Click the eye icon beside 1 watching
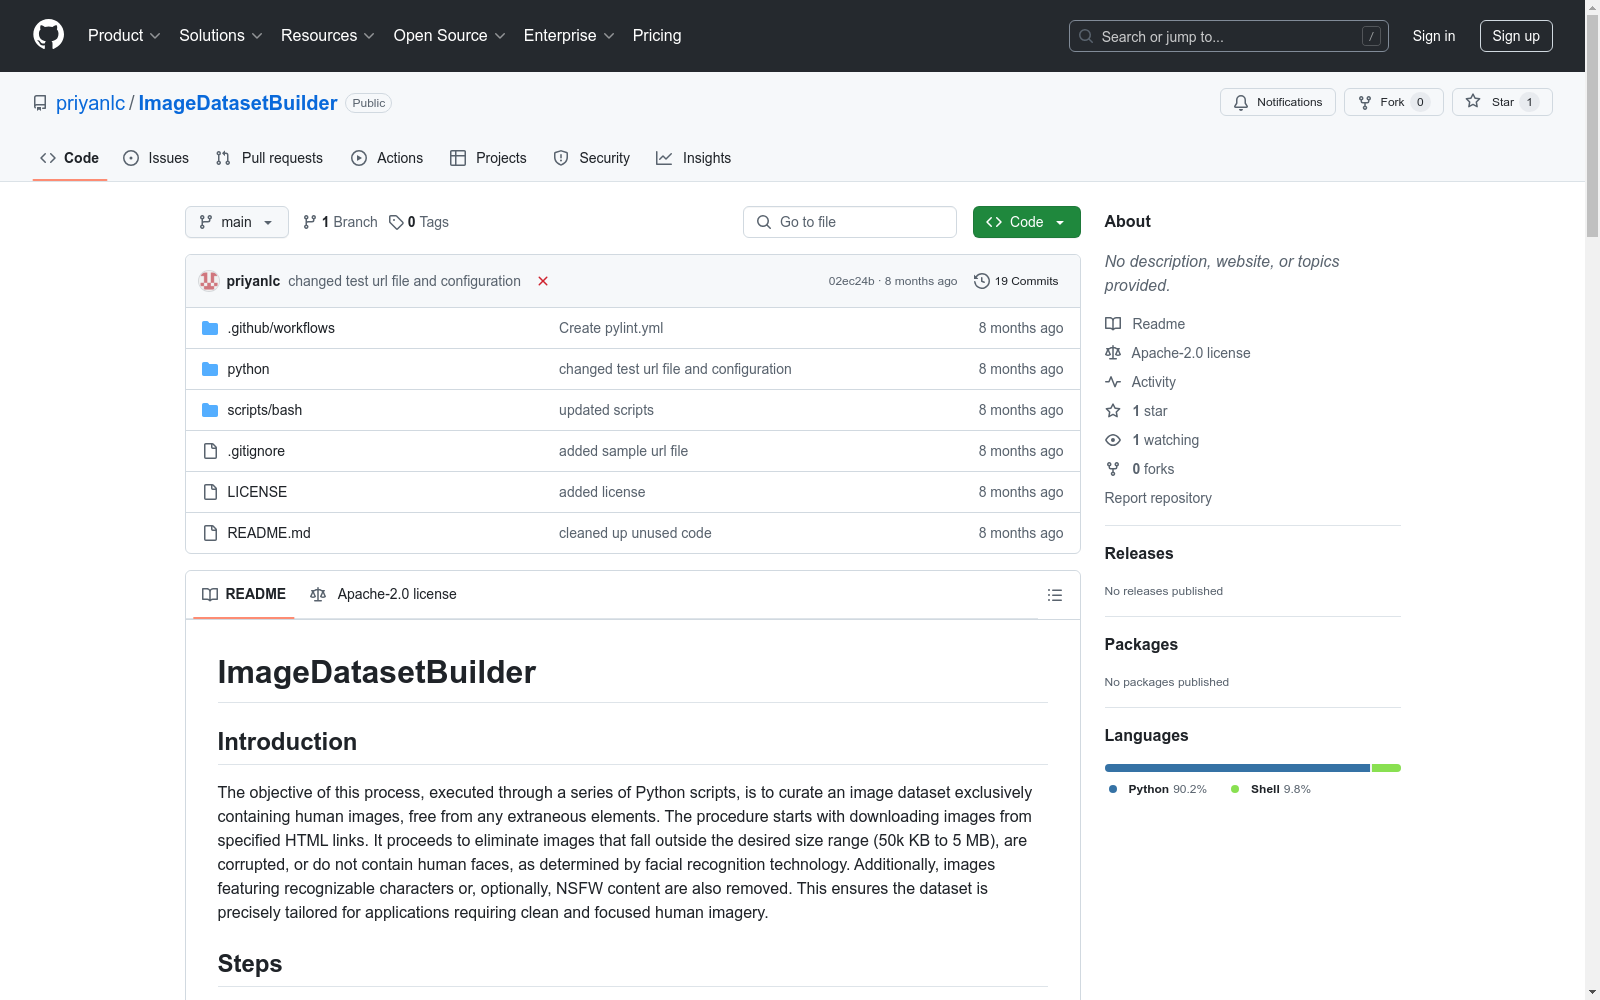The image size is (1600, 1000). coord(1113,440)
